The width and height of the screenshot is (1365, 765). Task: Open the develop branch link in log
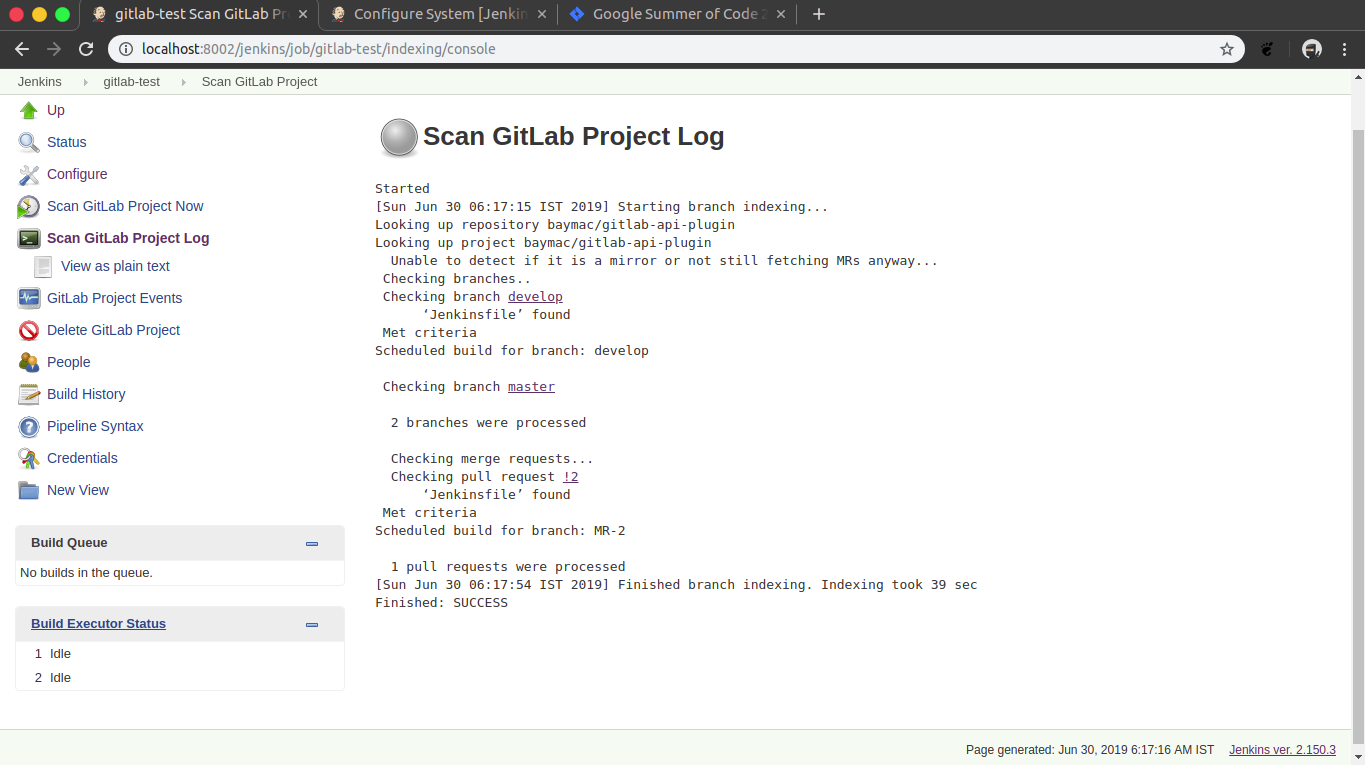point(535,296)
